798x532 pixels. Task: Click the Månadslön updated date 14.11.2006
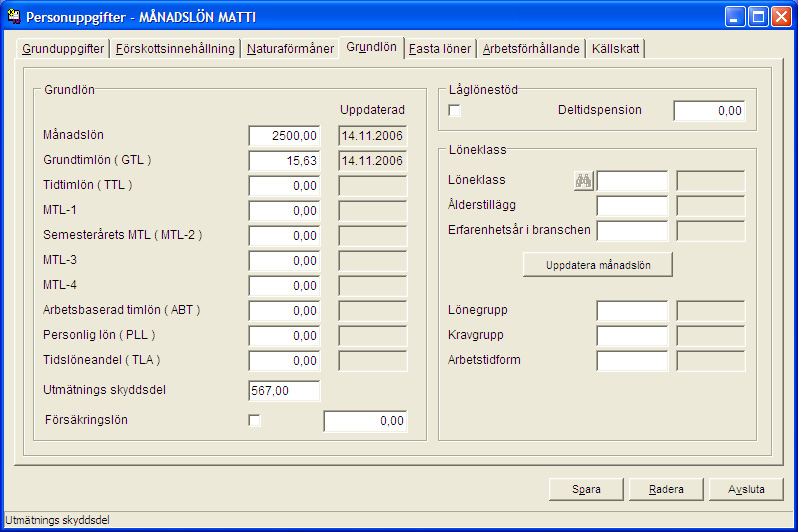(373, 136)
